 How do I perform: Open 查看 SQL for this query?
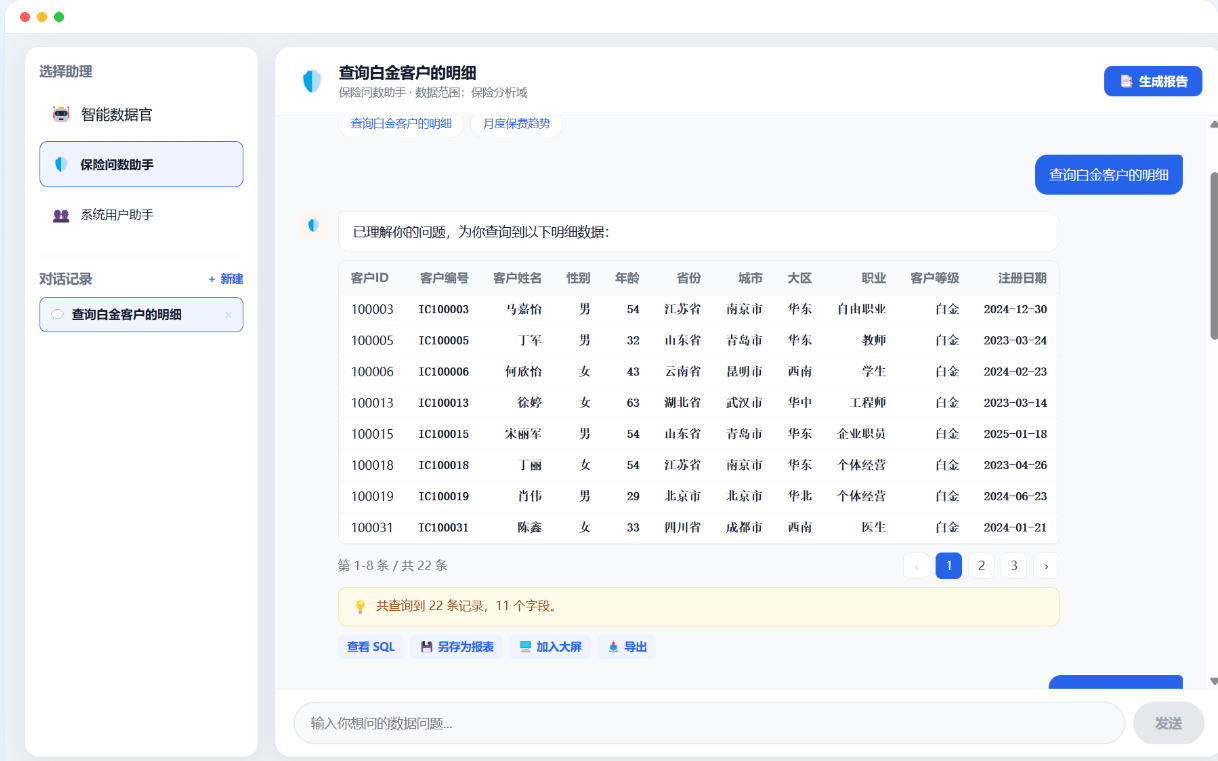(x=371, y=647)
